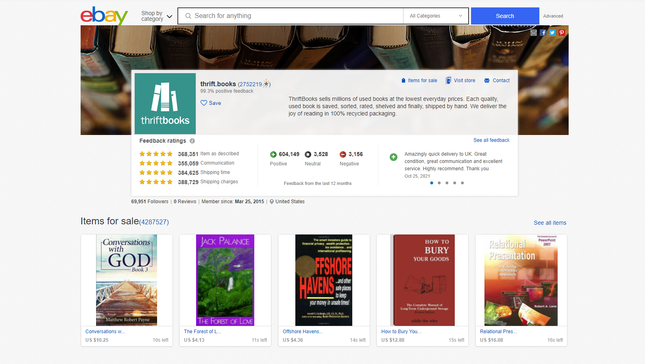Viewport: 645px width, 364px height.
Task: Open the thrift.books username link
Action: click(x=218, y=84)
